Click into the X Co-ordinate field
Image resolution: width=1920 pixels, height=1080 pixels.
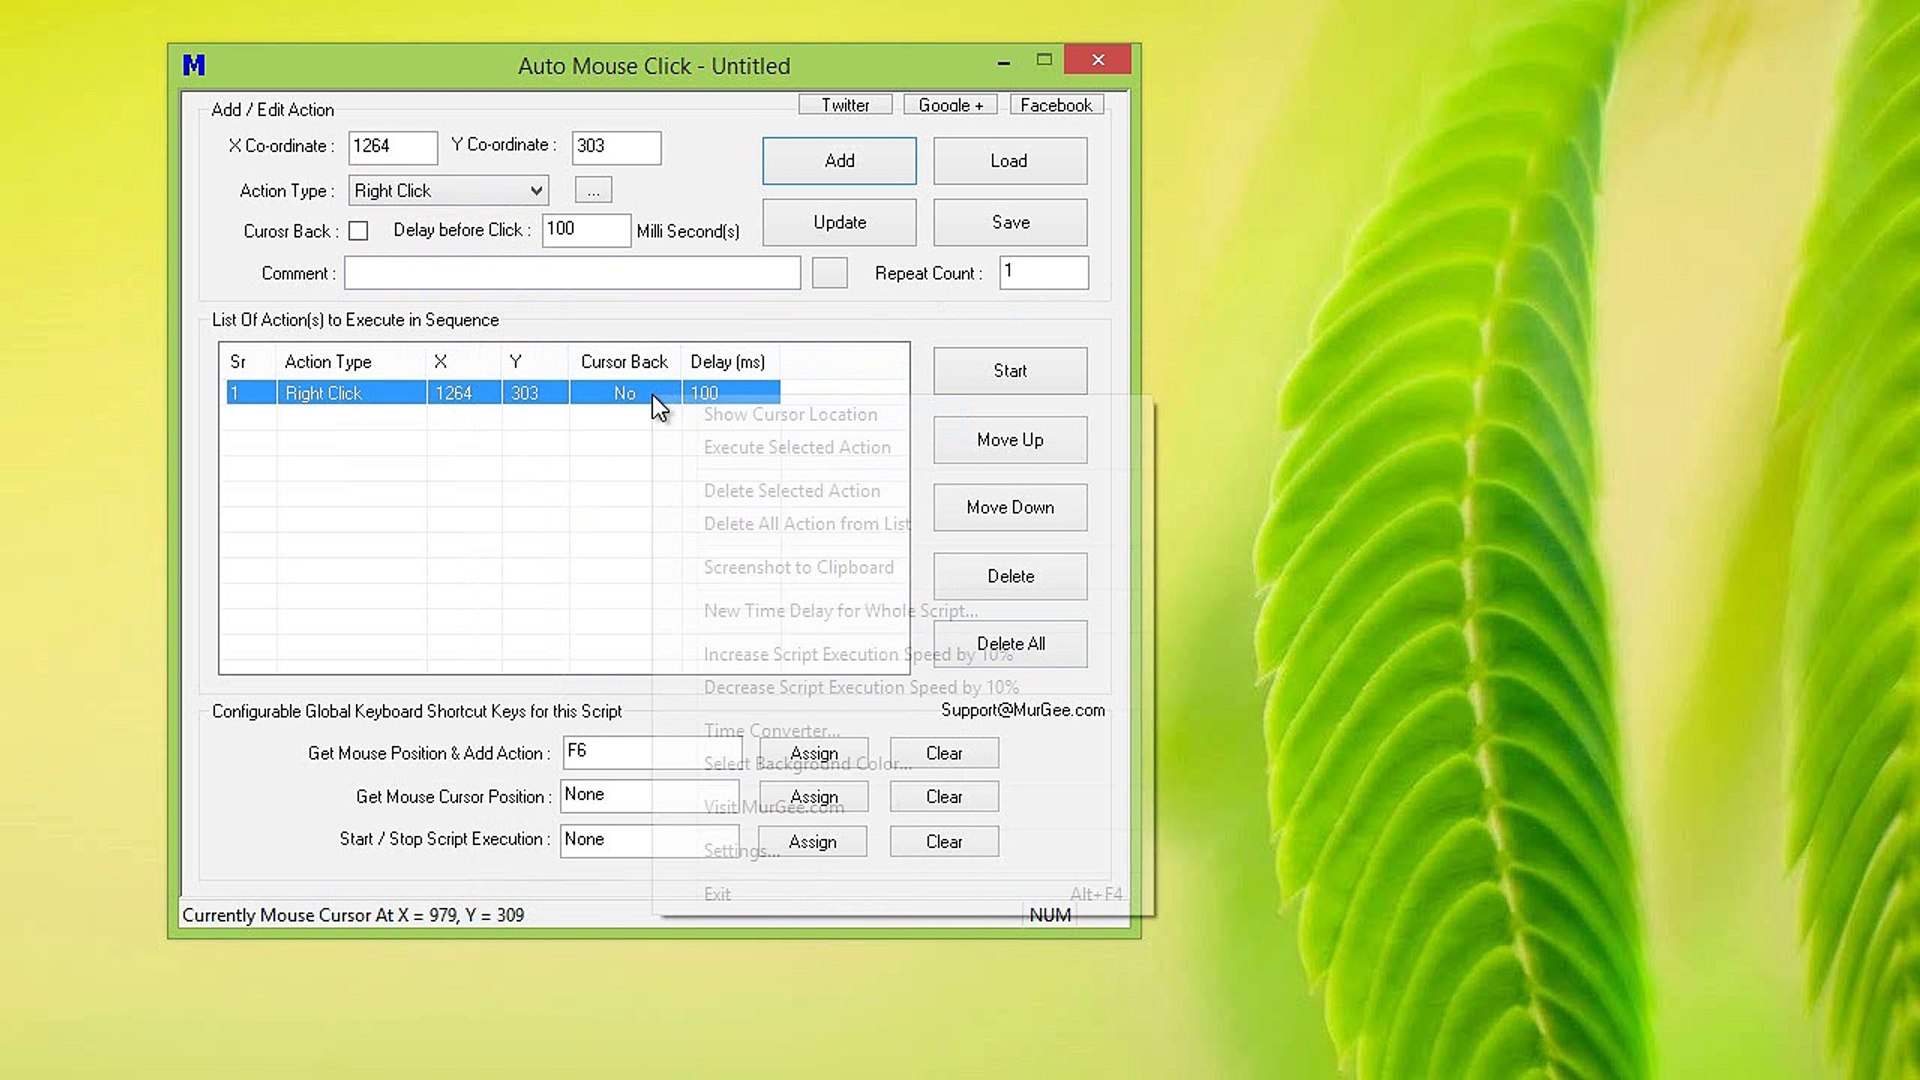pyautogui.click(x=392, y=147)
